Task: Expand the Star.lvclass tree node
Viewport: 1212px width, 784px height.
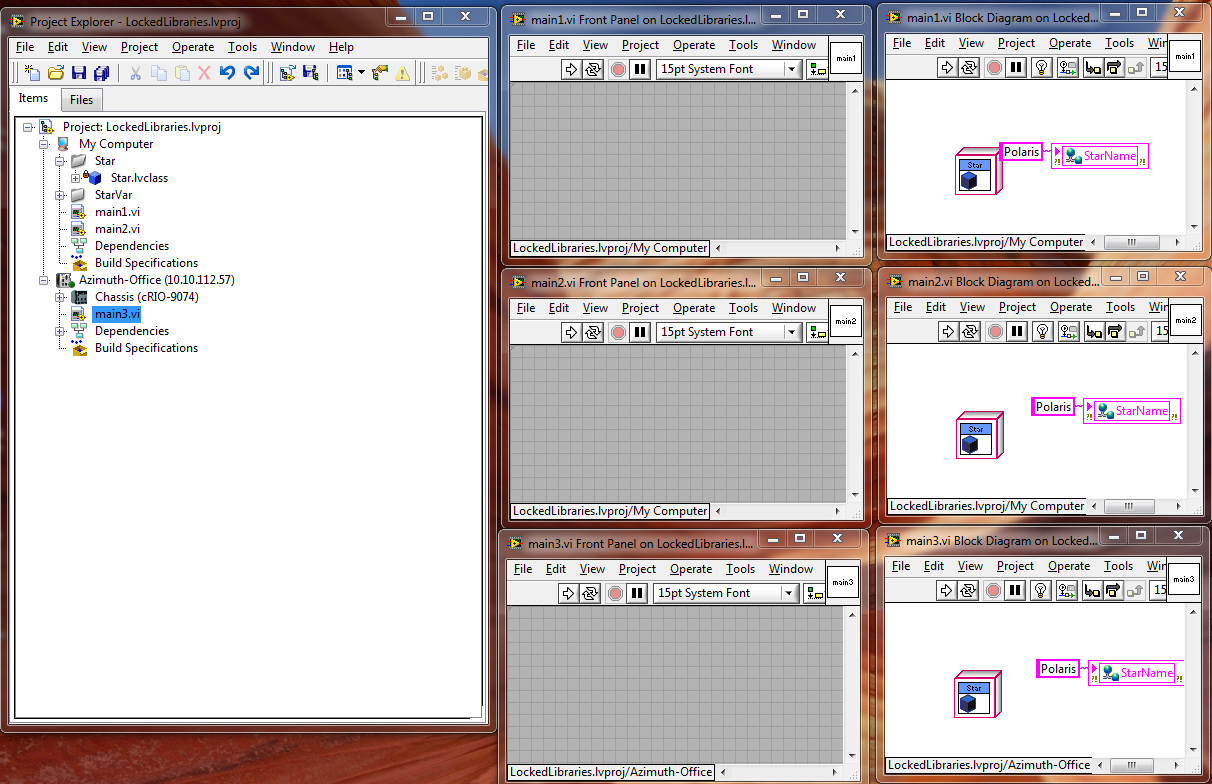Action: click(x=76, y=178)
